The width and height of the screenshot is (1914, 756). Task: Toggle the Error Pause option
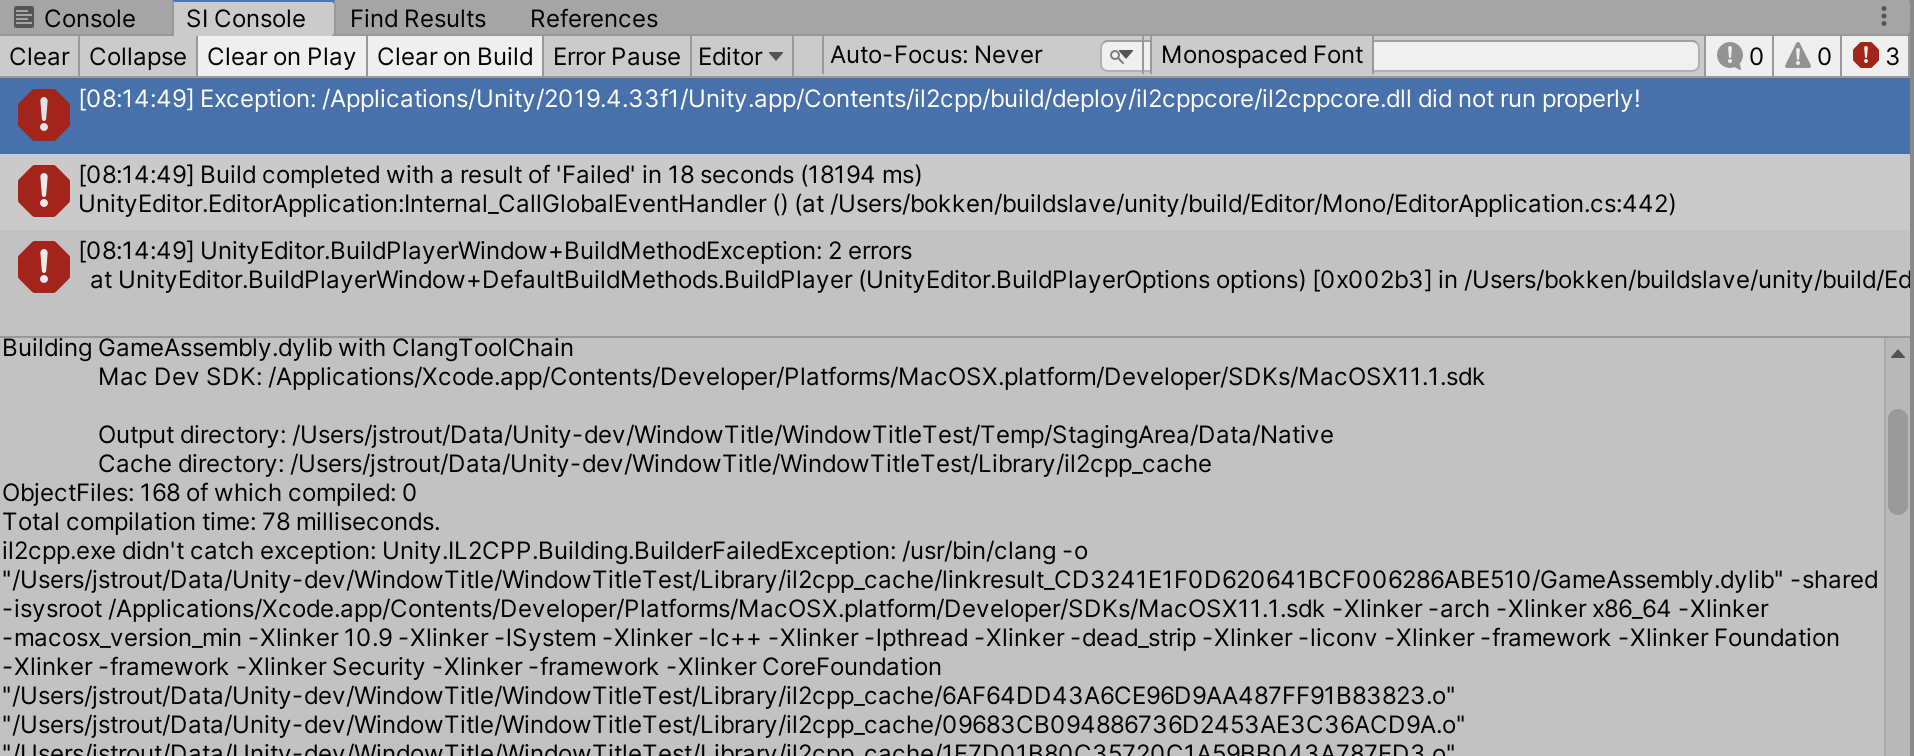(616, 57)
